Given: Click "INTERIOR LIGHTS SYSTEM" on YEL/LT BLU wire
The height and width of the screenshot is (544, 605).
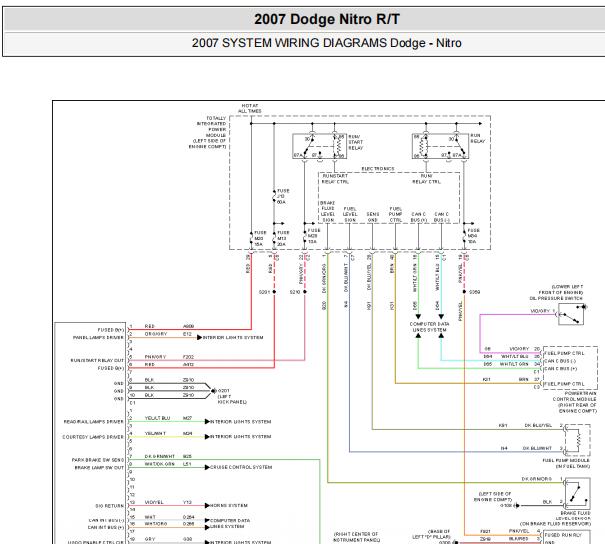Looking at the screenshot, I should pyautogui.click(x=240, y=422).
